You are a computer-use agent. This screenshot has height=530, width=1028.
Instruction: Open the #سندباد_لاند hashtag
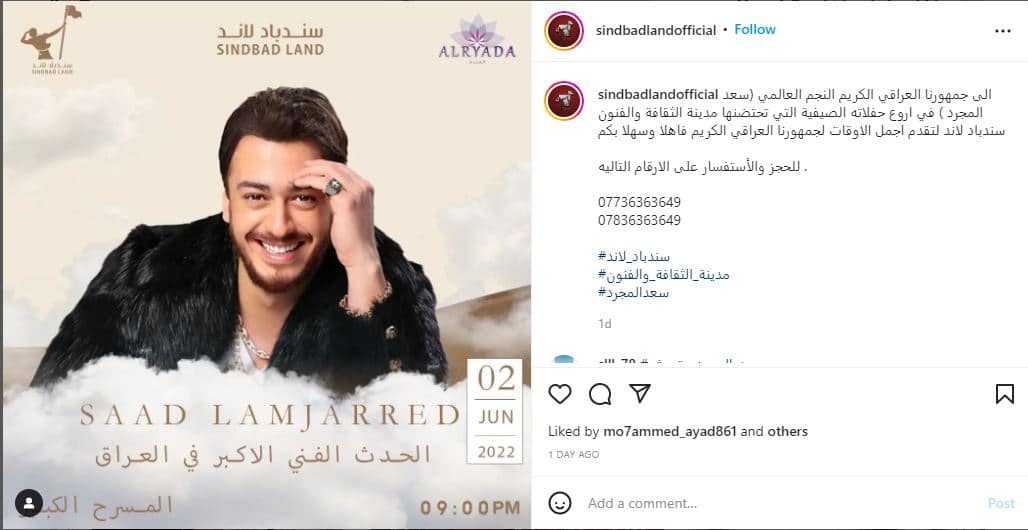click(x=634, y=256)
